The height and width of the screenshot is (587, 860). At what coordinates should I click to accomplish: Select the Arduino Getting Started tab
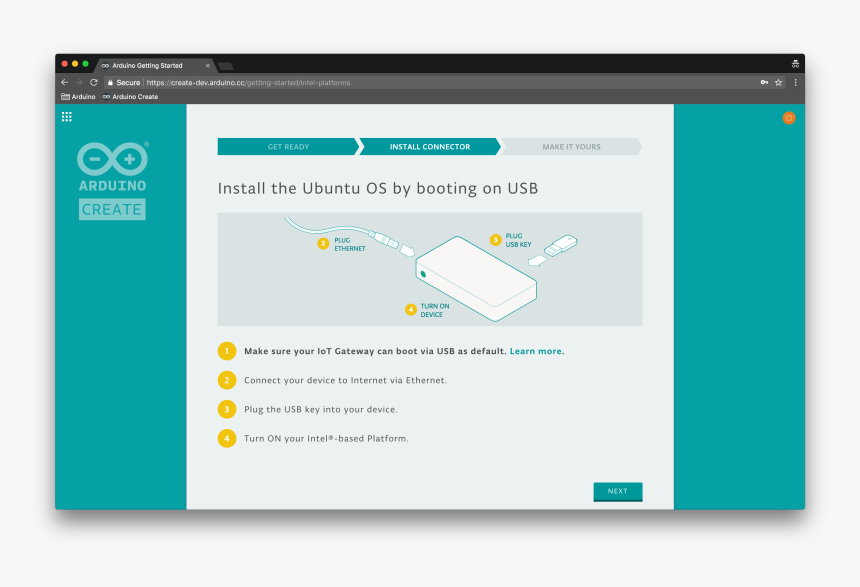tap(154, 65)
